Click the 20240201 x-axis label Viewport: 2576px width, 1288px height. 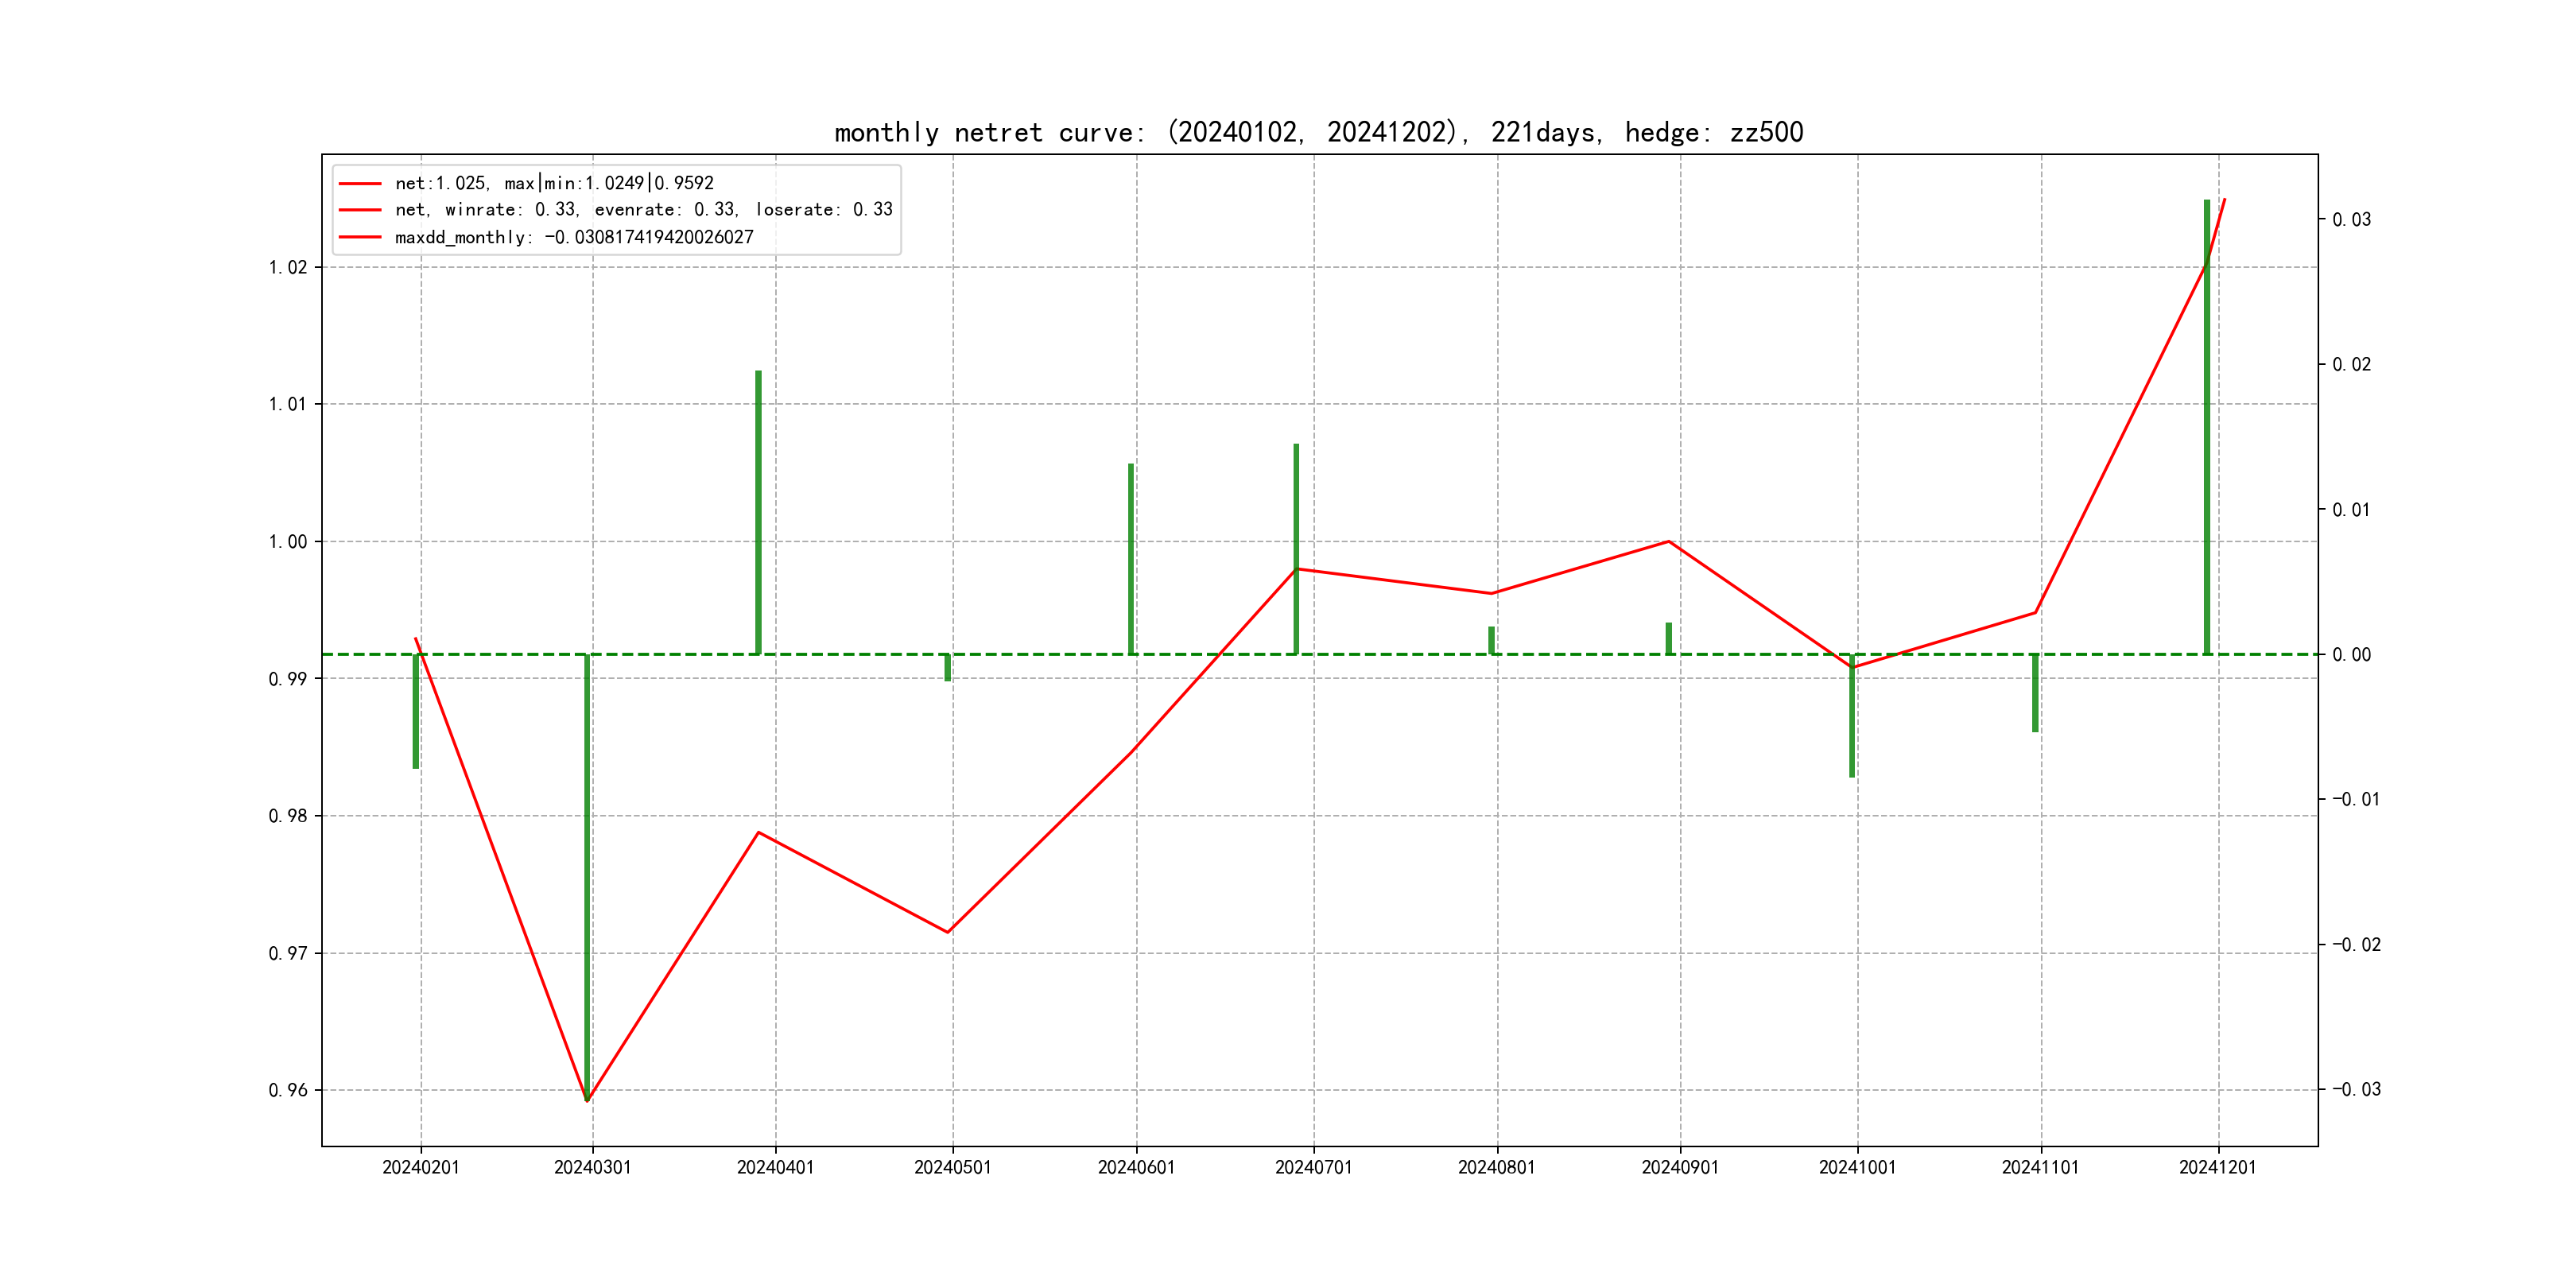tap(421, 1167)
